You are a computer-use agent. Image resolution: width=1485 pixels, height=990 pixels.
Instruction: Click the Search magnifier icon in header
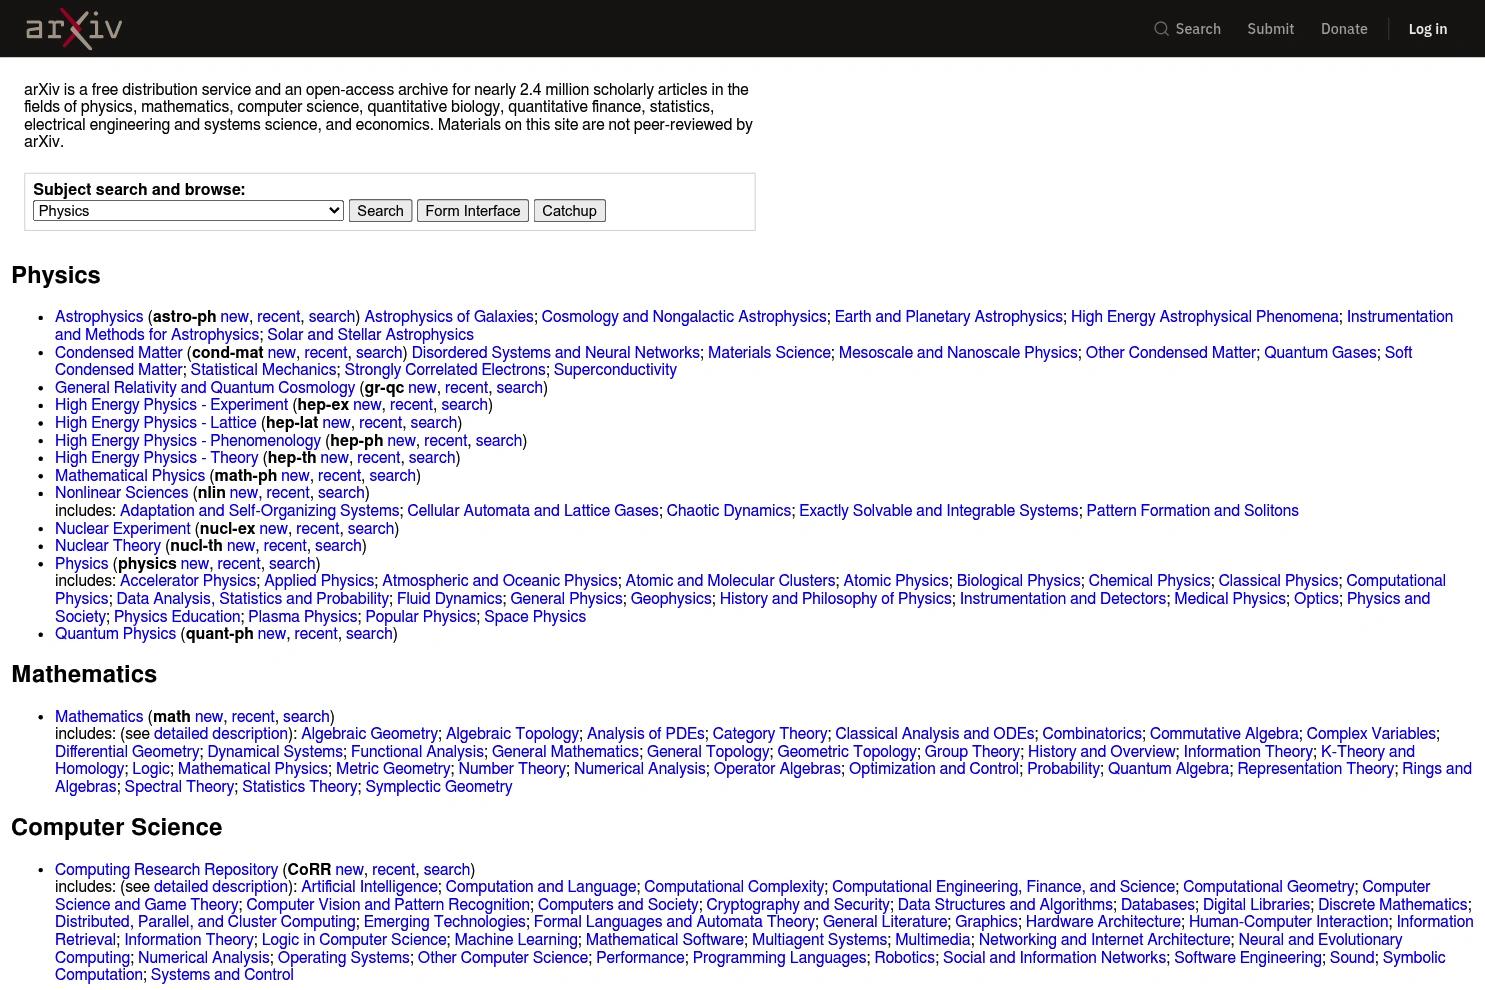1161,29
